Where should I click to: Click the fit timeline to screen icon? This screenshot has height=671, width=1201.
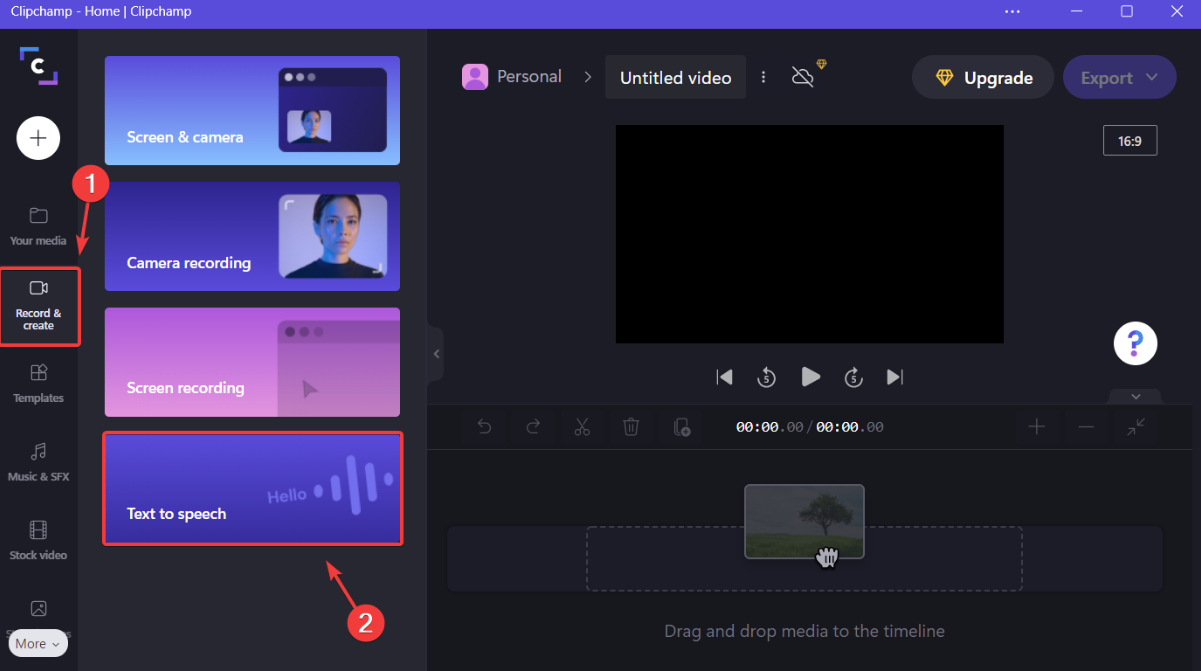pos(1136,427)
